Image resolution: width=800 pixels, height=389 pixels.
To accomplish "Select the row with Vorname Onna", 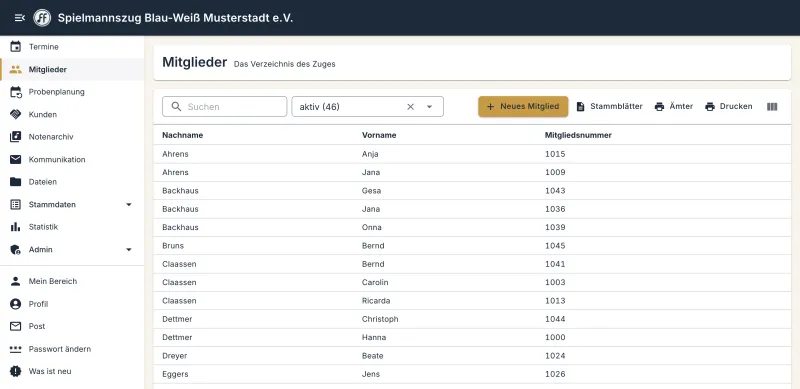I will click(472, 227).
